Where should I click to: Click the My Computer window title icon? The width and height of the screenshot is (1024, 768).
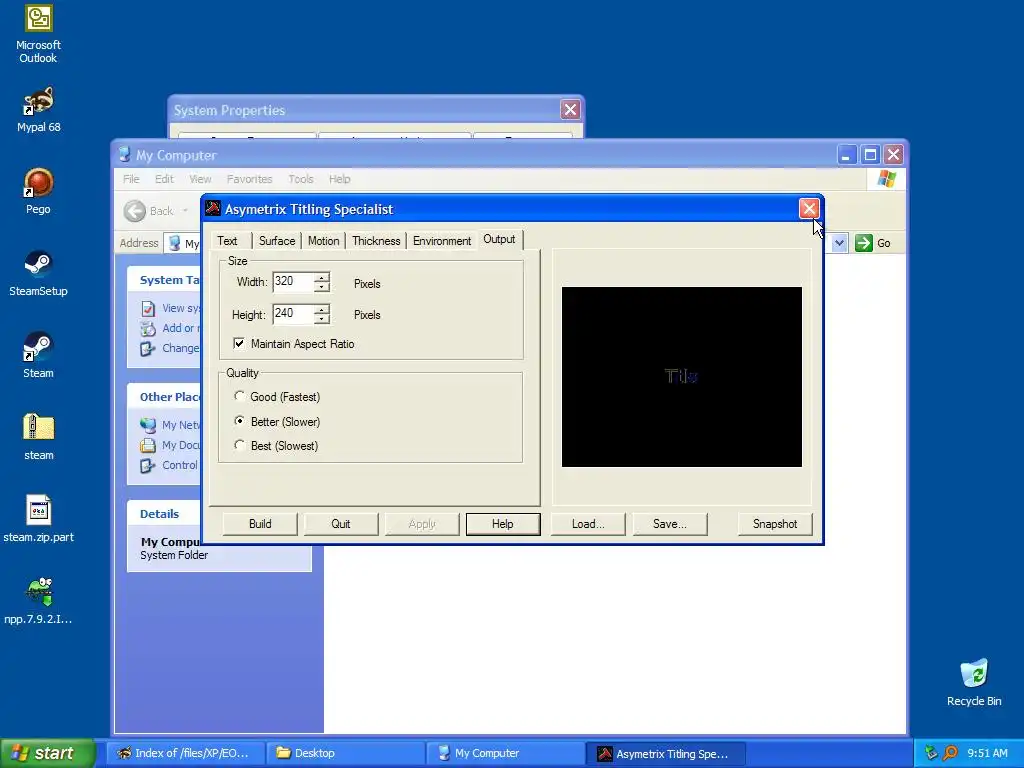tap(124, 155)
